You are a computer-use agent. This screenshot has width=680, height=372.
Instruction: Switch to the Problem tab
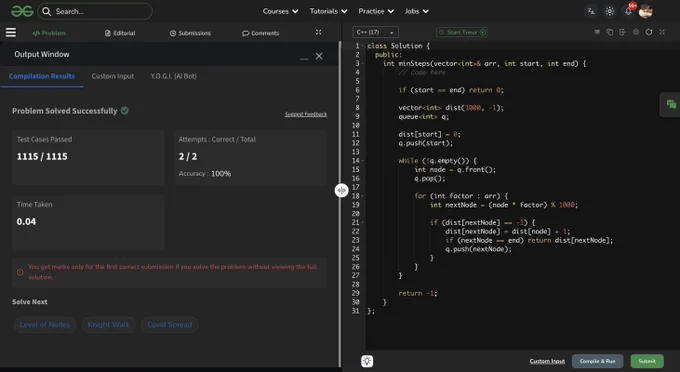point(49,33)
